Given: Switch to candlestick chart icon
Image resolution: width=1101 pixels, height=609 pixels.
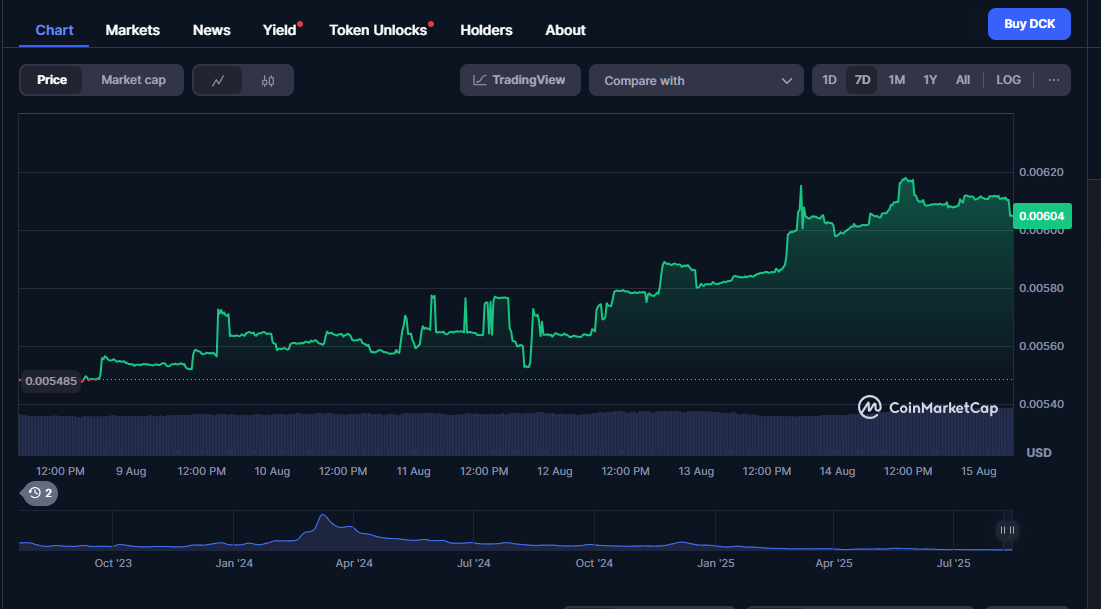Looking at the screenshot, I should [267, 80].
